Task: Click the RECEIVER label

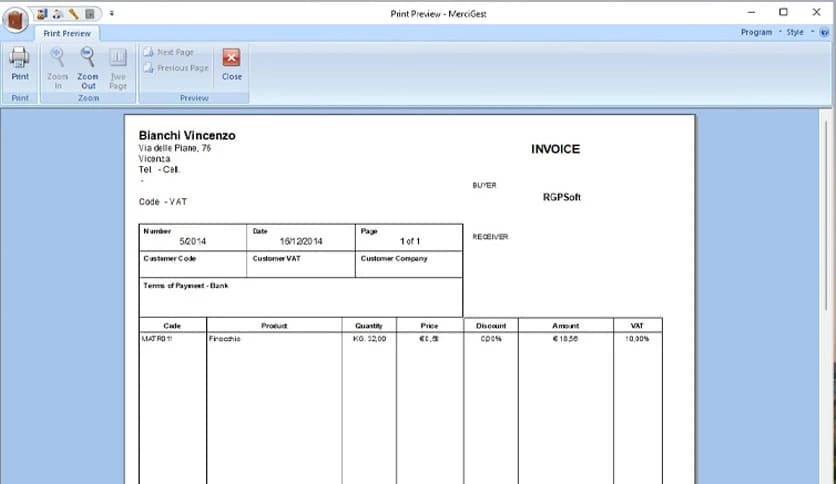Action: (x=490, y=237)
